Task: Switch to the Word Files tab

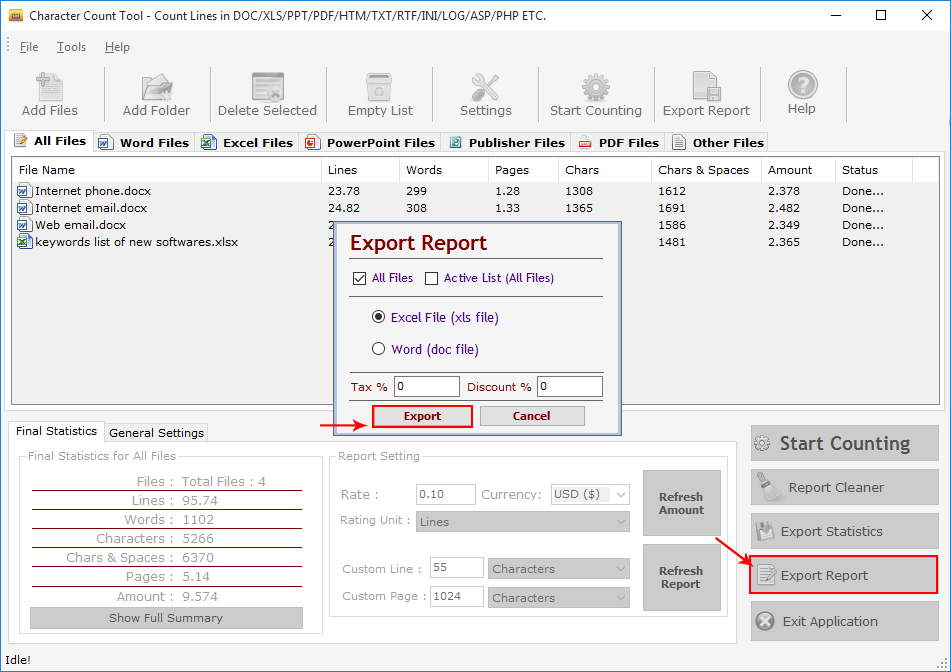Action: tap(145, 143)
